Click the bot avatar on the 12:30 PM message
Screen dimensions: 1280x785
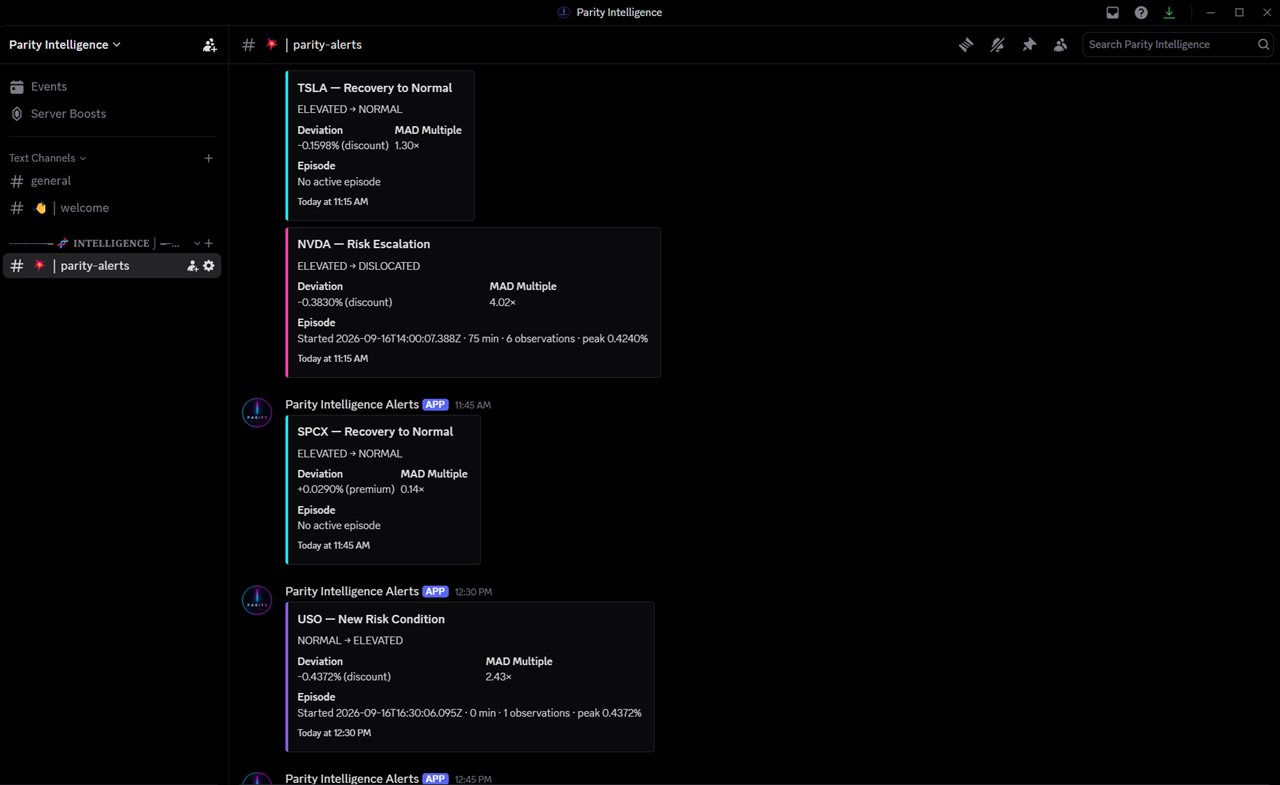[x=257, y=600]
